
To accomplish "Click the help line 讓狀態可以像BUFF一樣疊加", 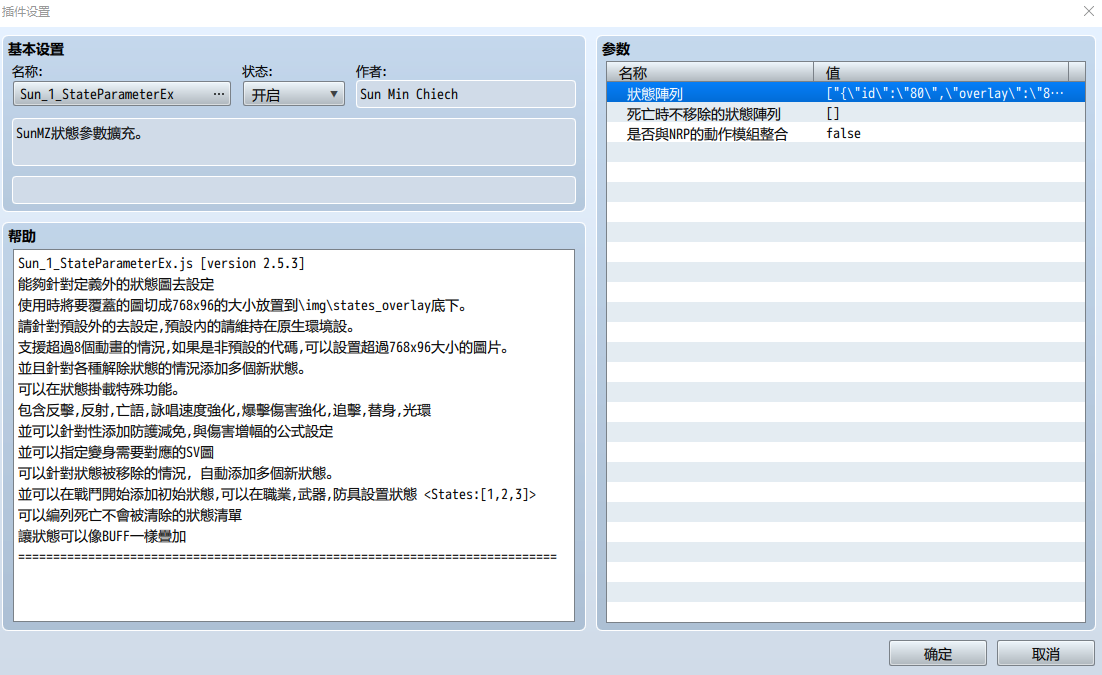I will coord(102,536).
